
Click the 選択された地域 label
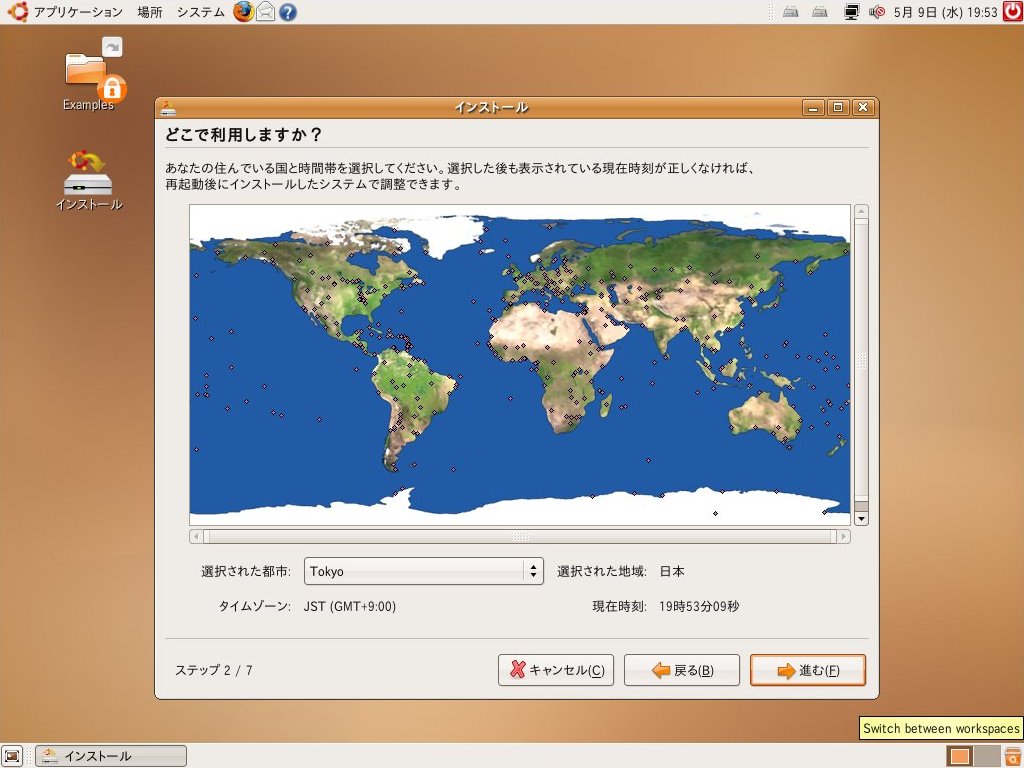601,571
